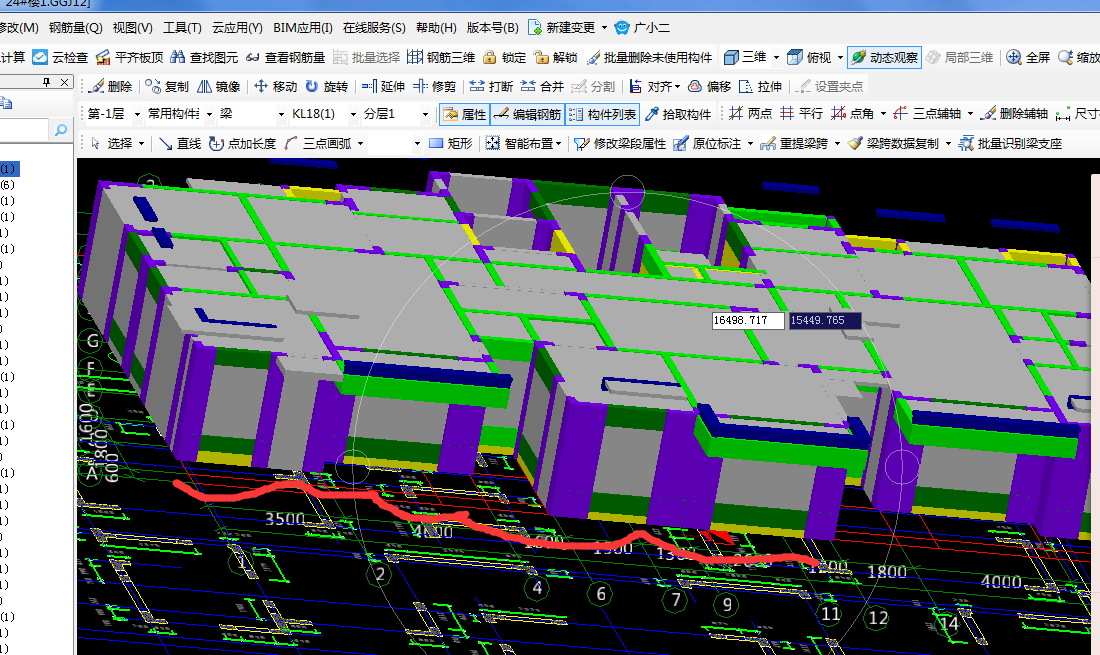Click 原位标注 tool

tap(707, 143)
